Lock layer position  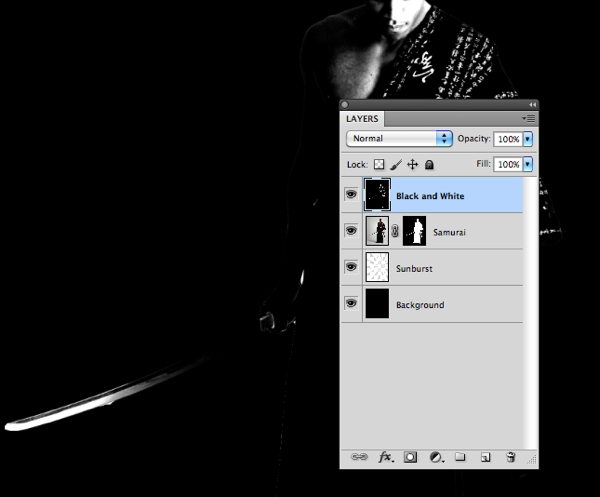(x=412, y=165)
